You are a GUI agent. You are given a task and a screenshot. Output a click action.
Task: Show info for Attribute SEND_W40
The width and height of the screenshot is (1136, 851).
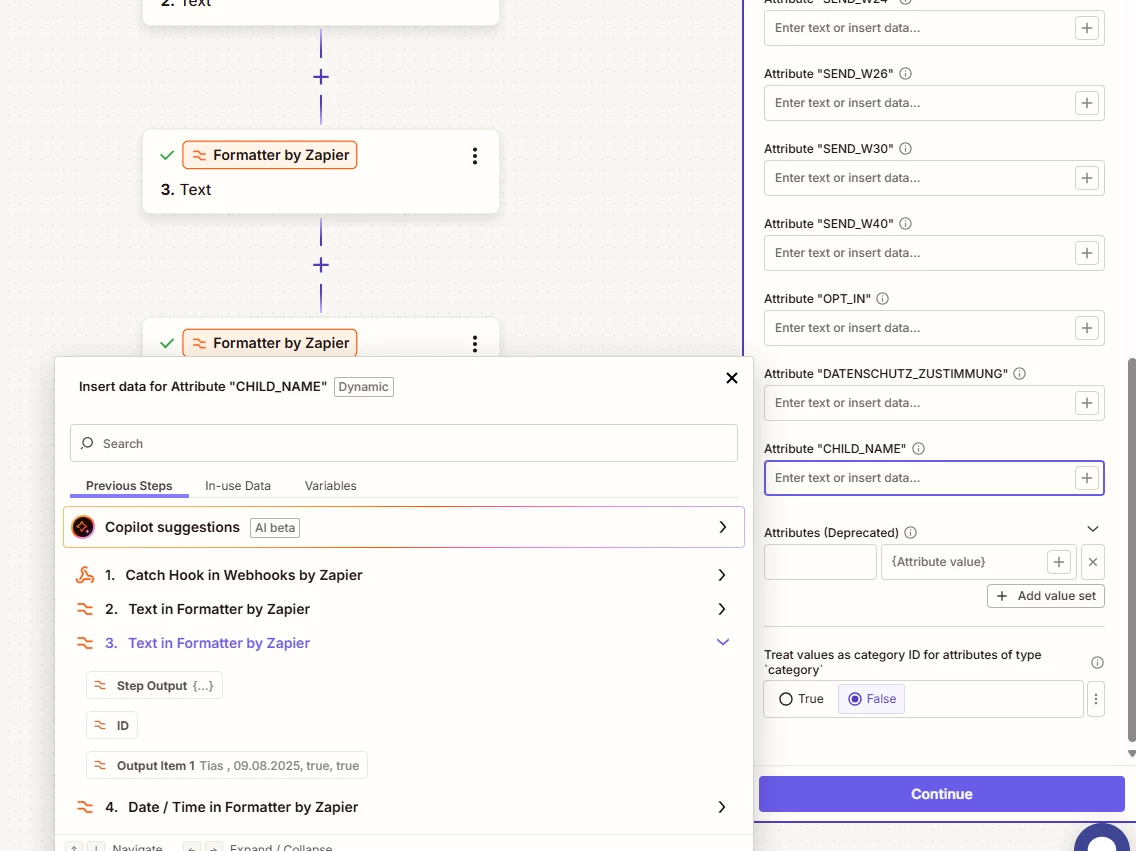point(906,224)
